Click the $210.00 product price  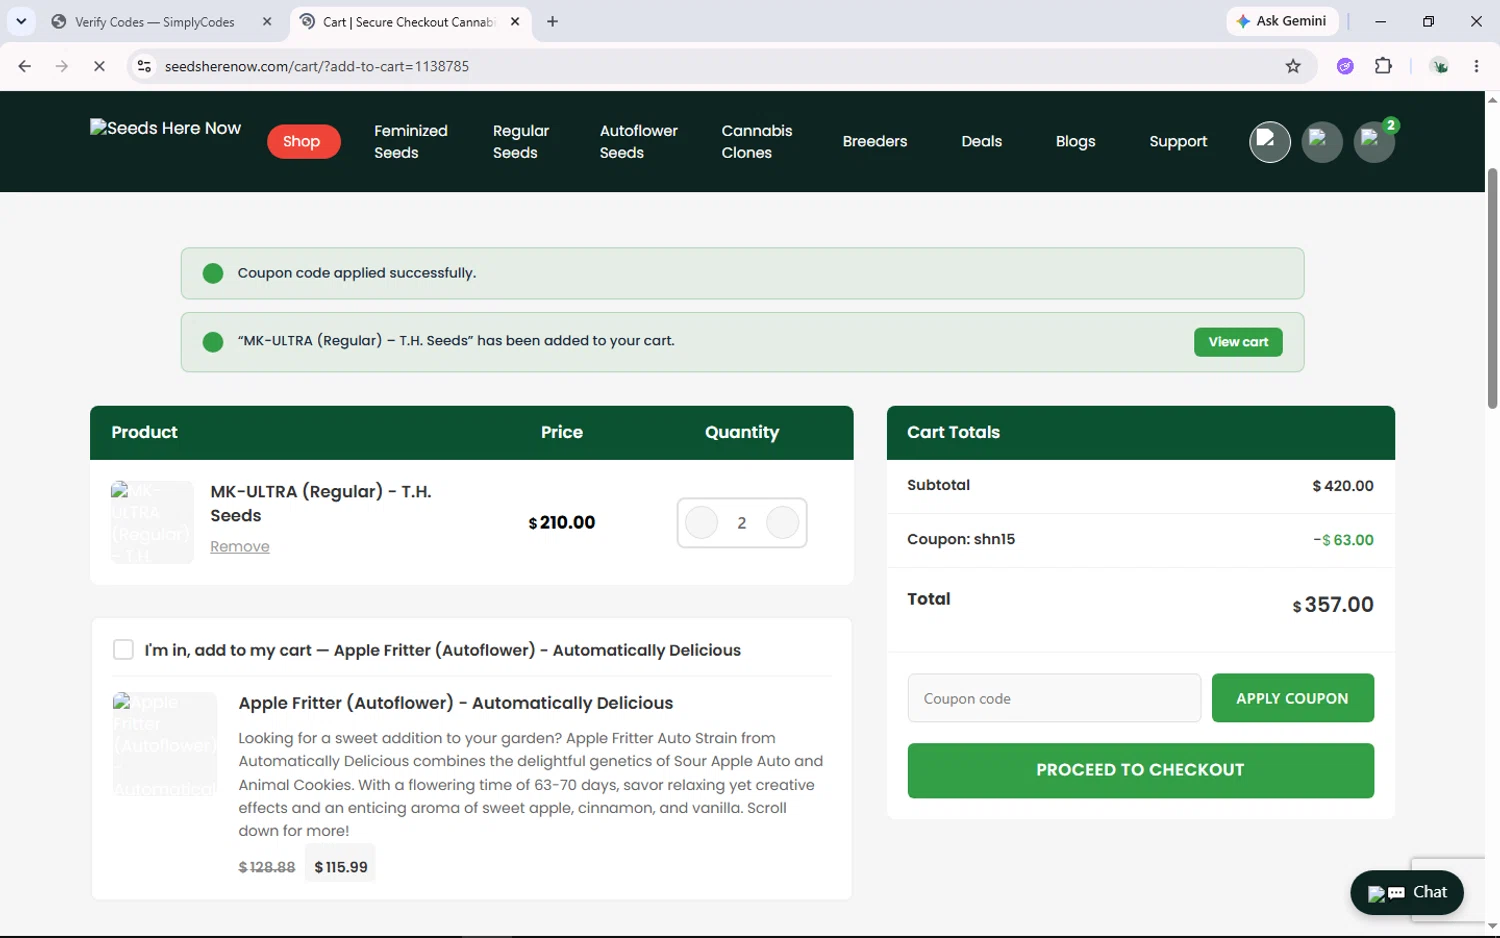click(x=561, y=522)
